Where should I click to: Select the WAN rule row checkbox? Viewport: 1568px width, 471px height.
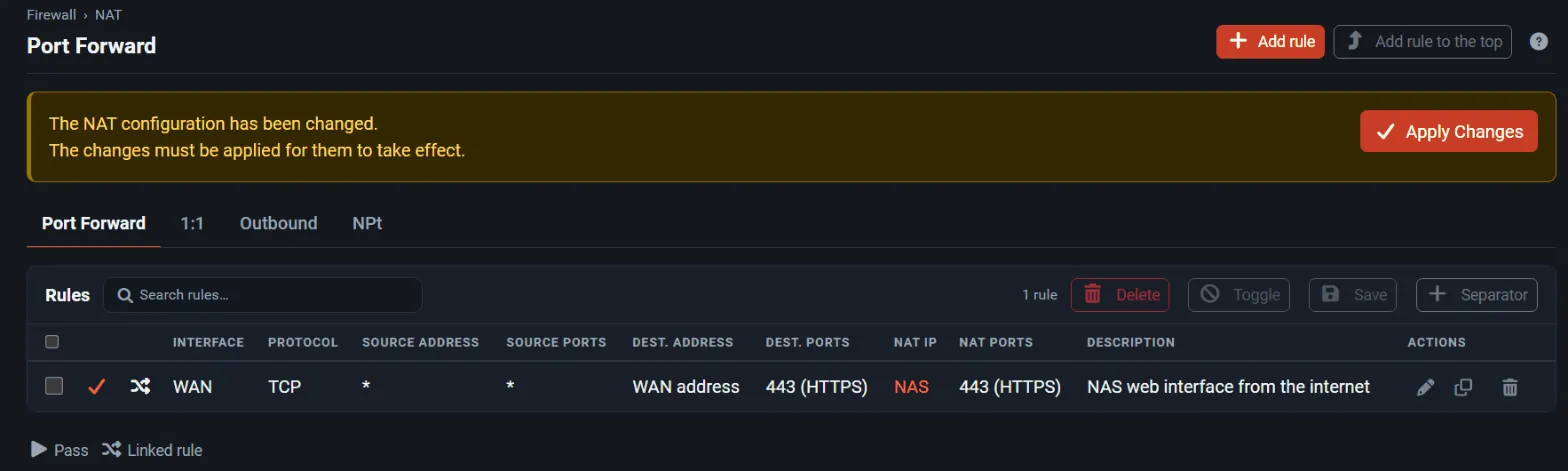(x=54, y=386)
